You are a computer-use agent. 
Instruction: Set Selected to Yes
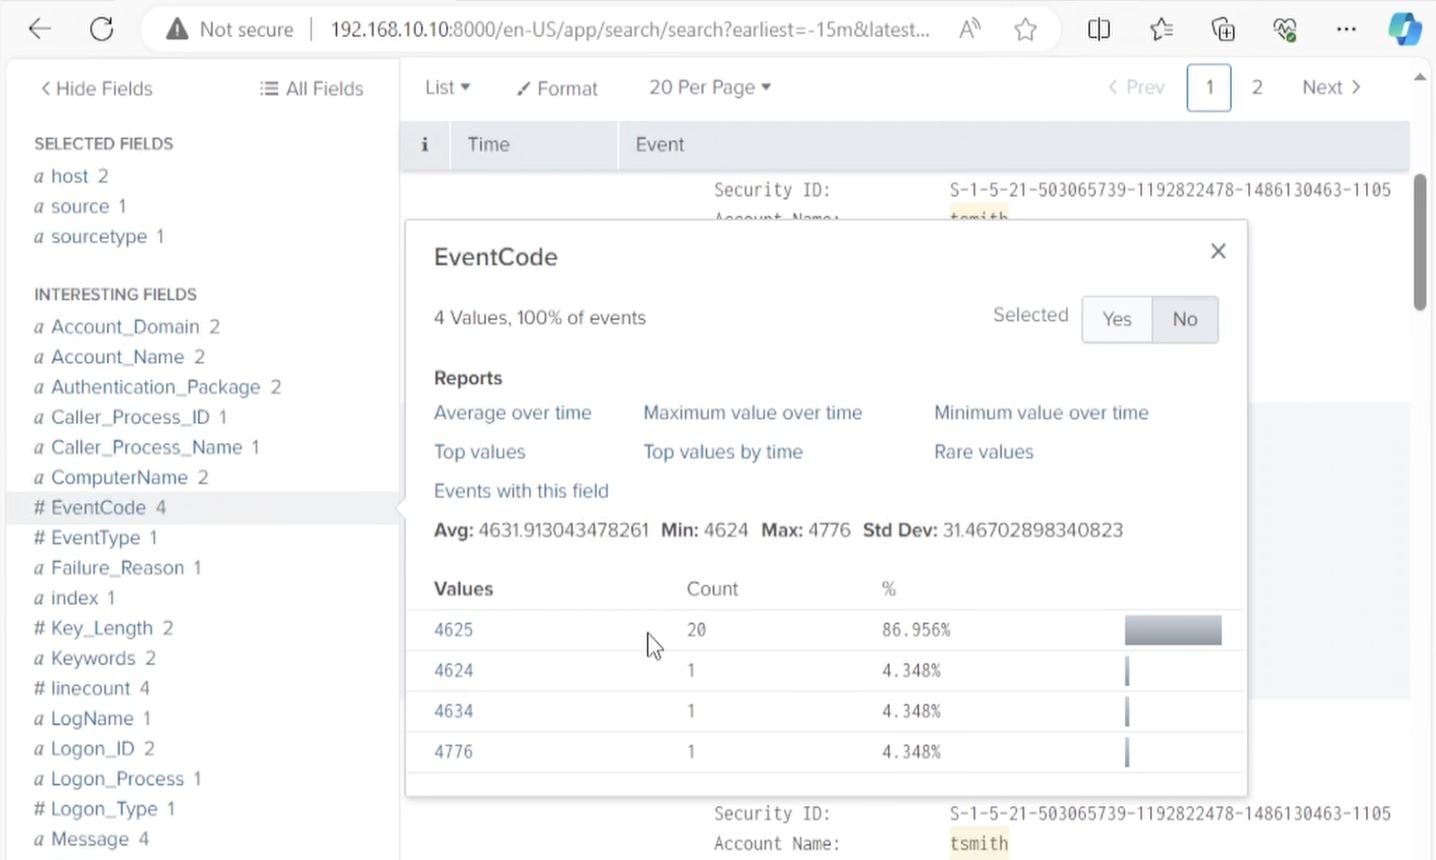point(1116,319)
